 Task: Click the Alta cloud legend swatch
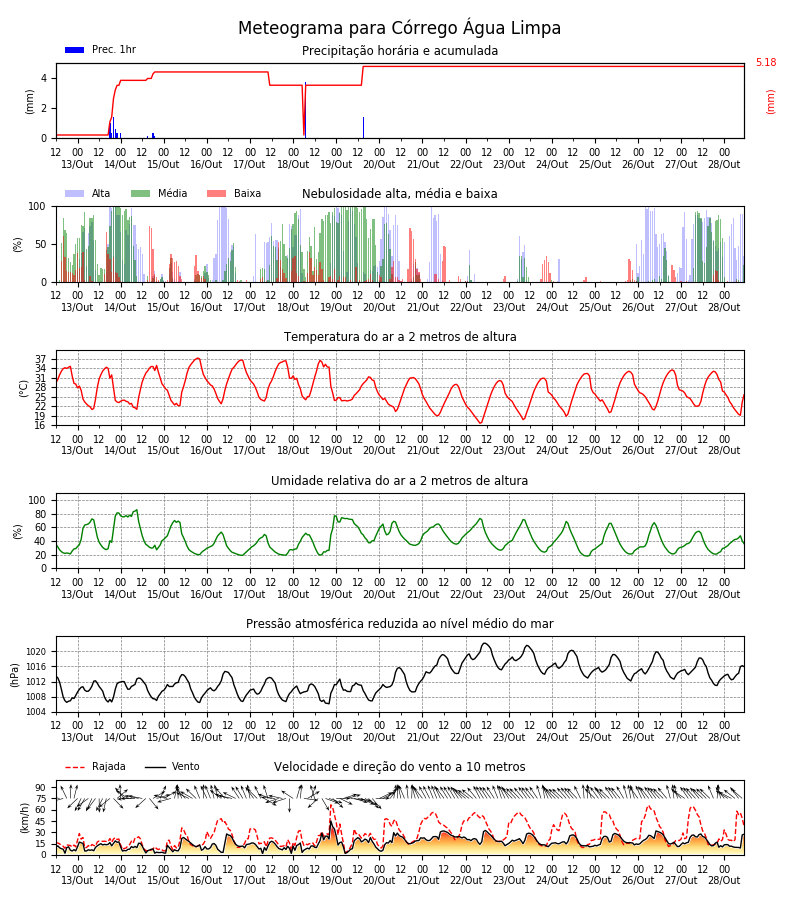click(75, 193)
